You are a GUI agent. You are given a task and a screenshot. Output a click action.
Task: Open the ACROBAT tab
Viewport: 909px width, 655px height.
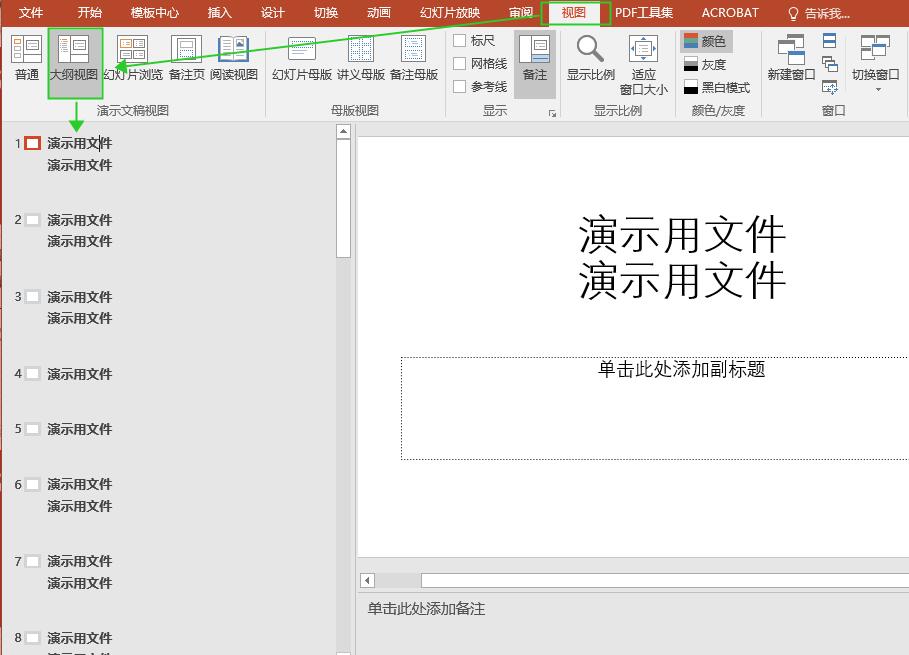pyautogui.click(x=730, y=13)
